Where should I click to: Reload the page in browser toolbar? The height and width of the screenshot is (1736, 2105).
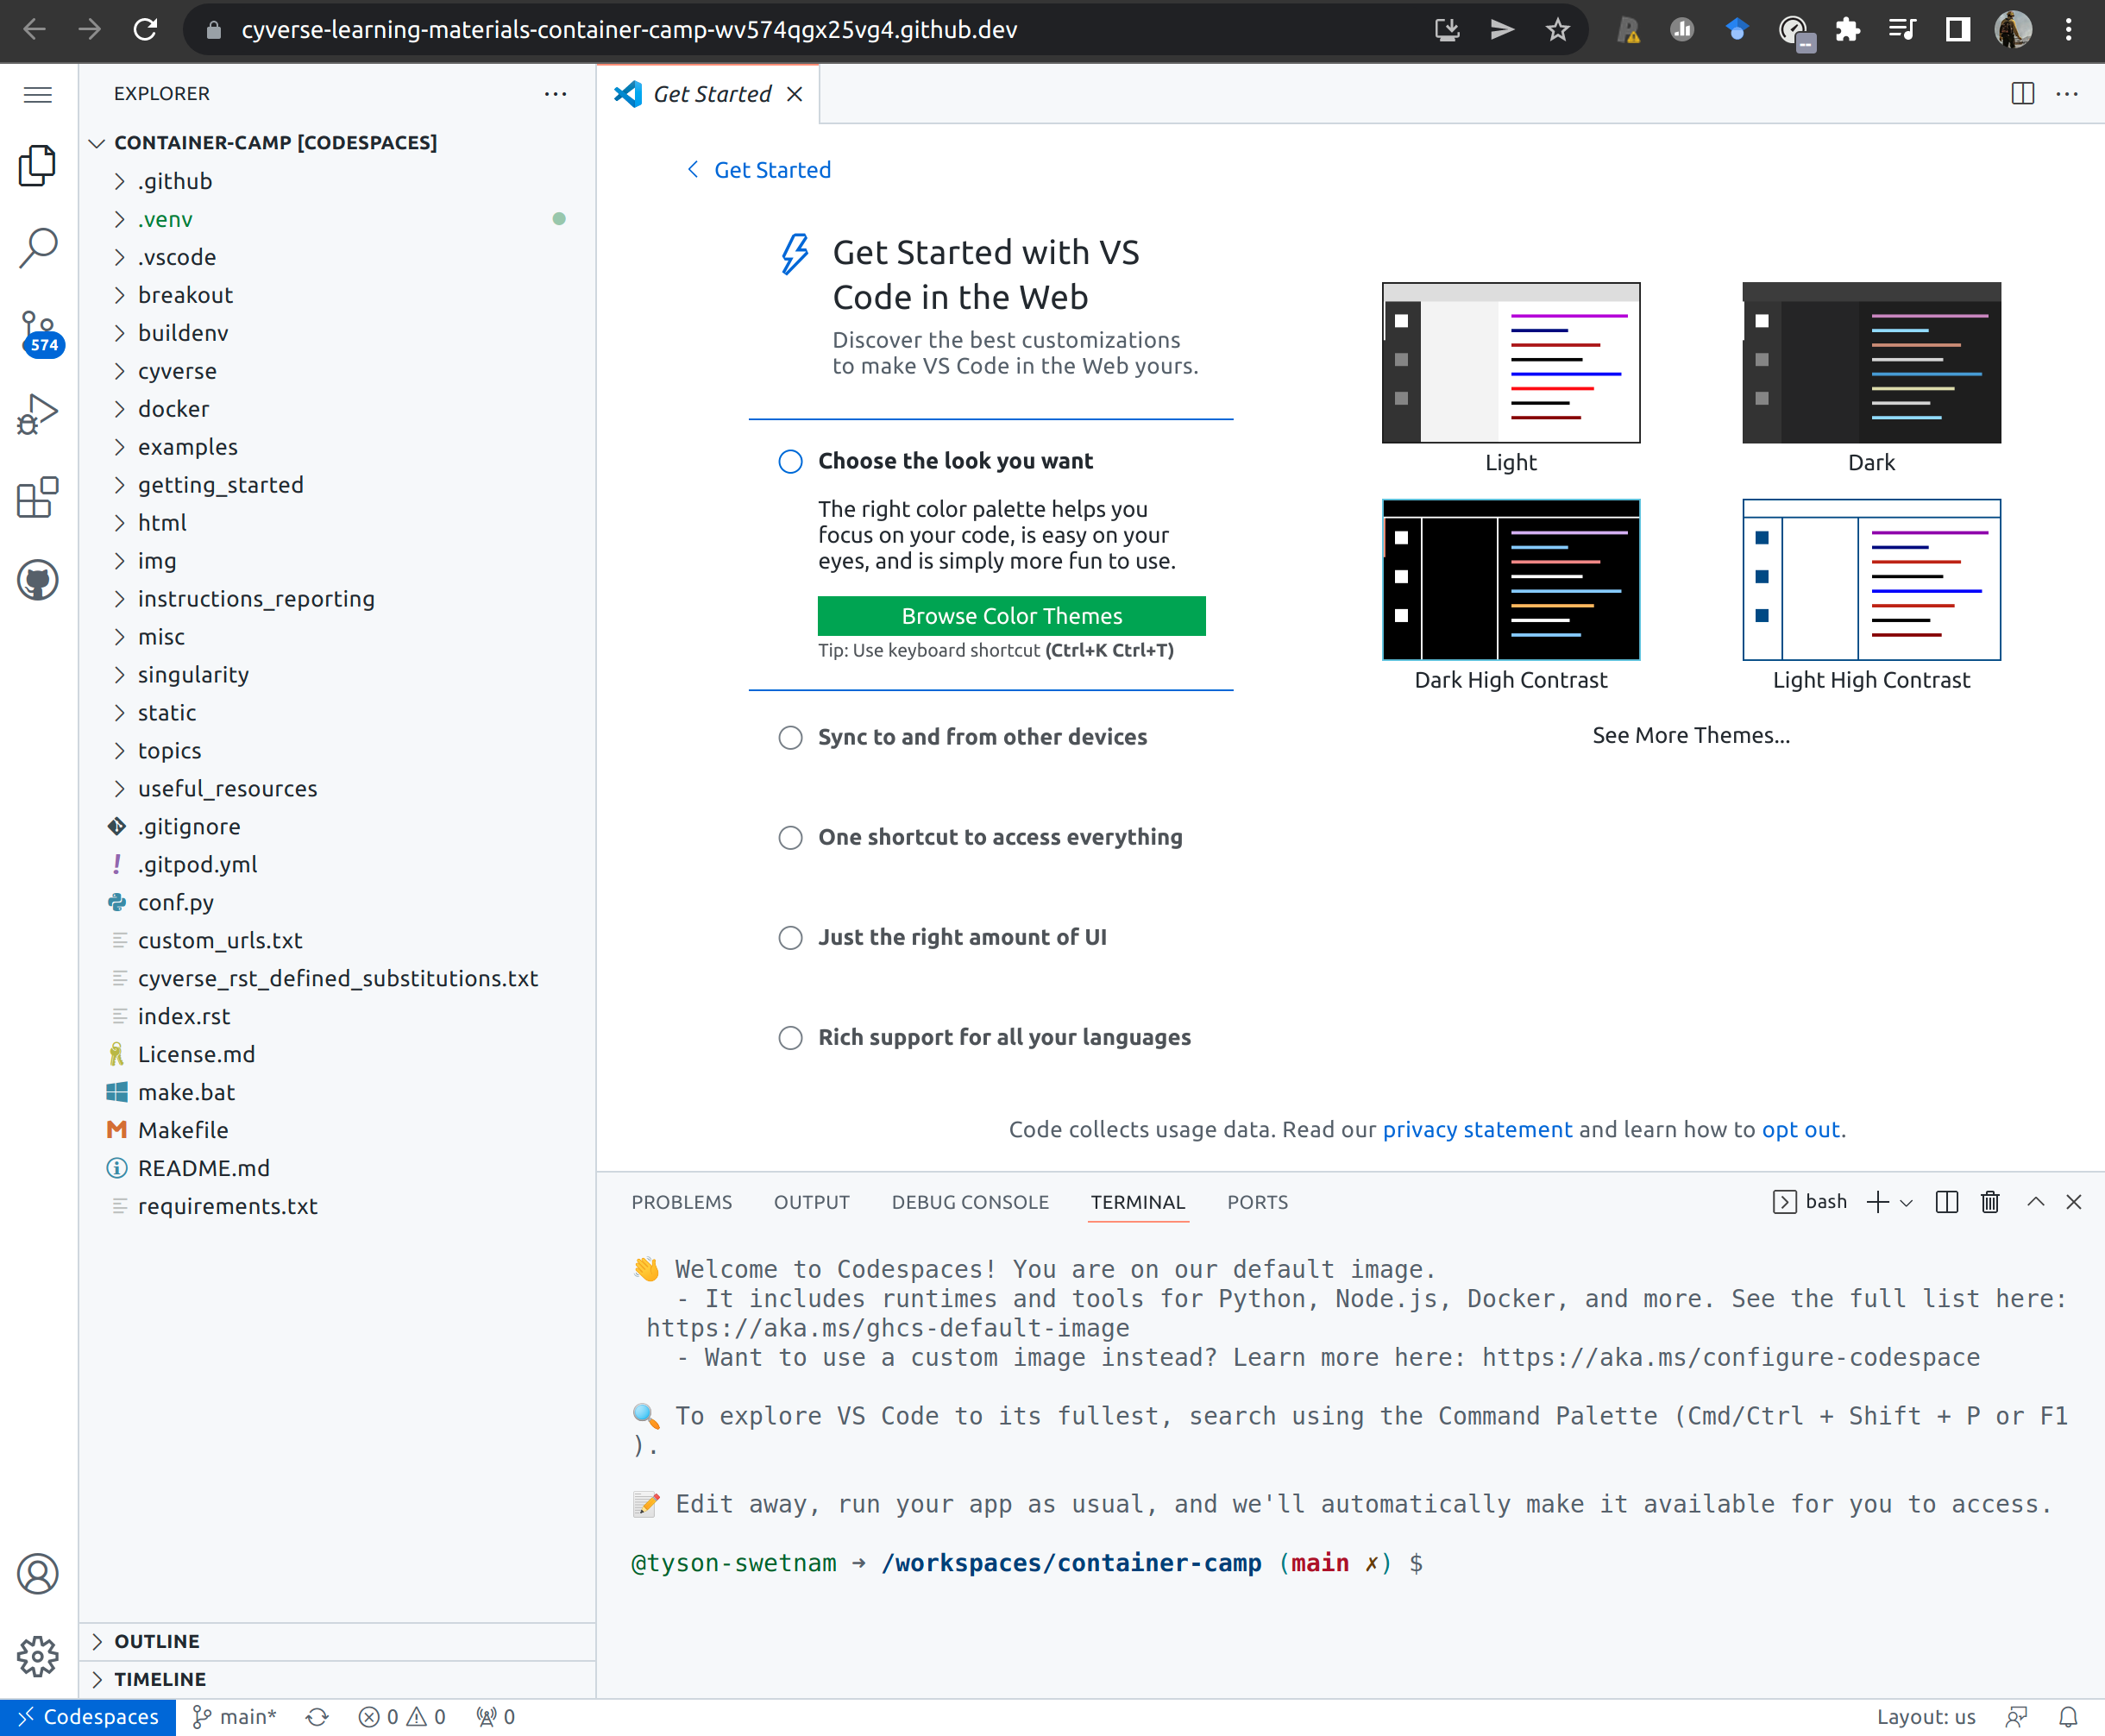click(x=145, y=30)
